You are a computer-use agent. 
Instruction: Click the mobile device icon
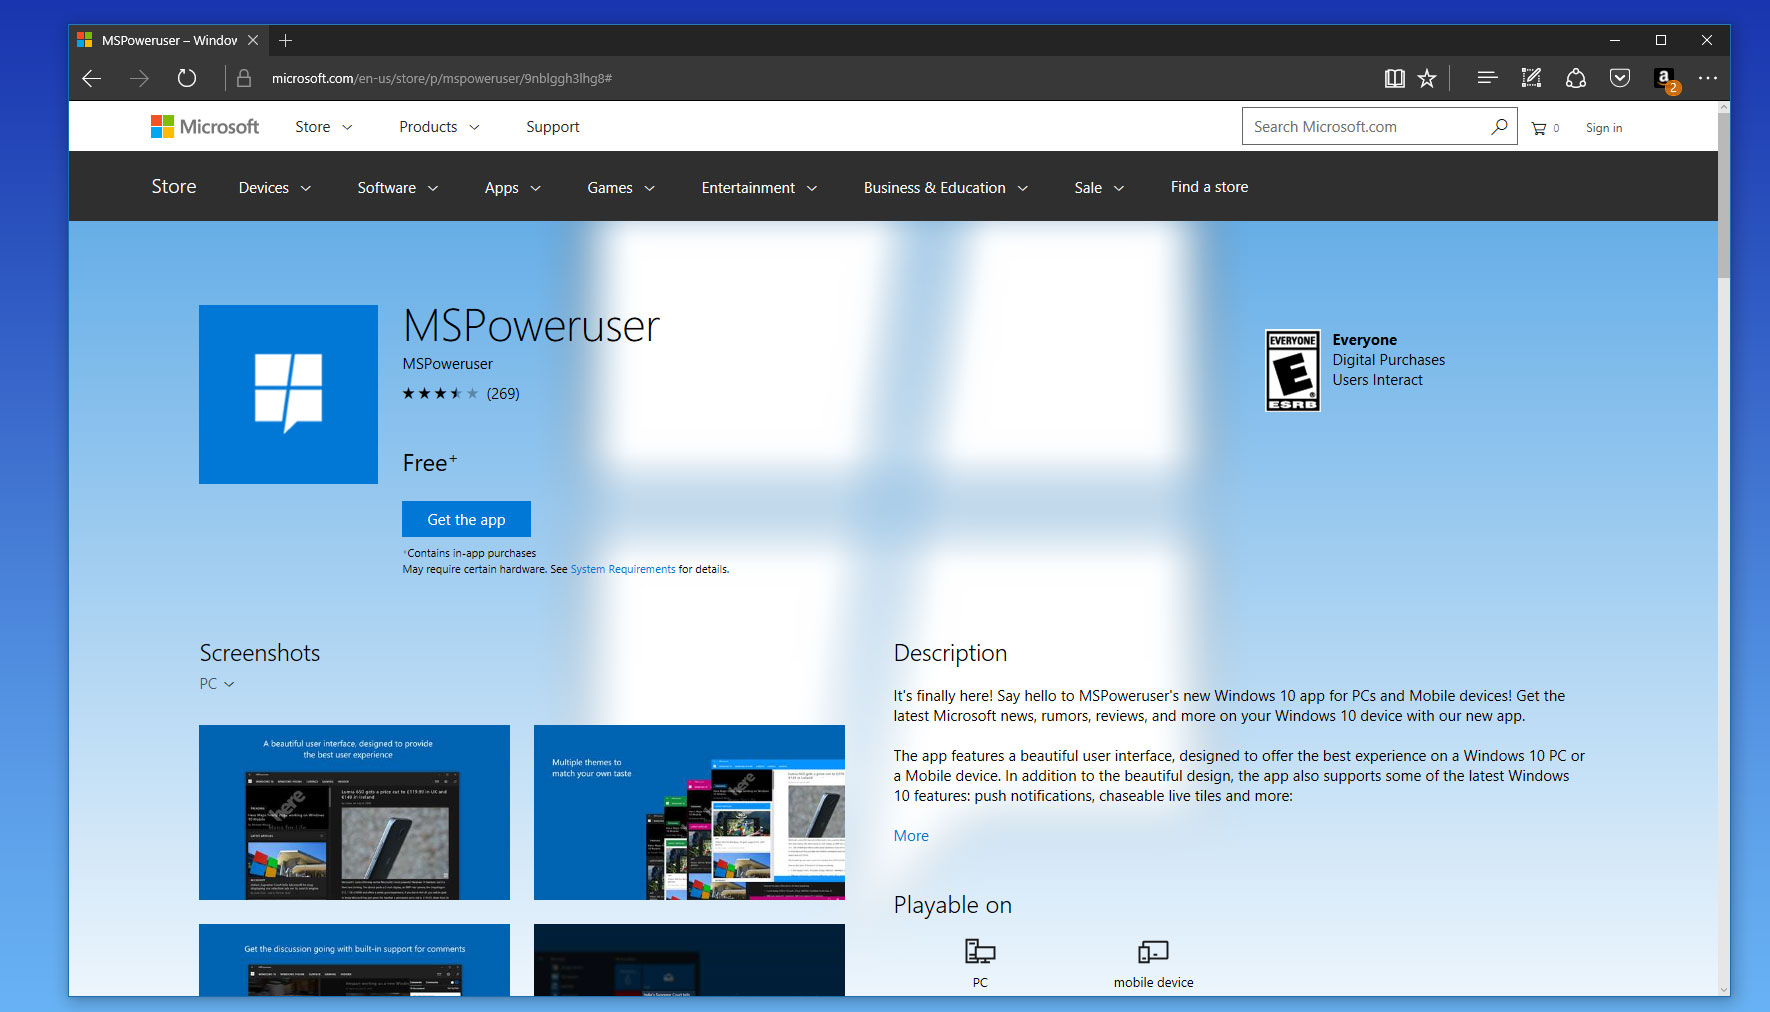pos(1153,951)
